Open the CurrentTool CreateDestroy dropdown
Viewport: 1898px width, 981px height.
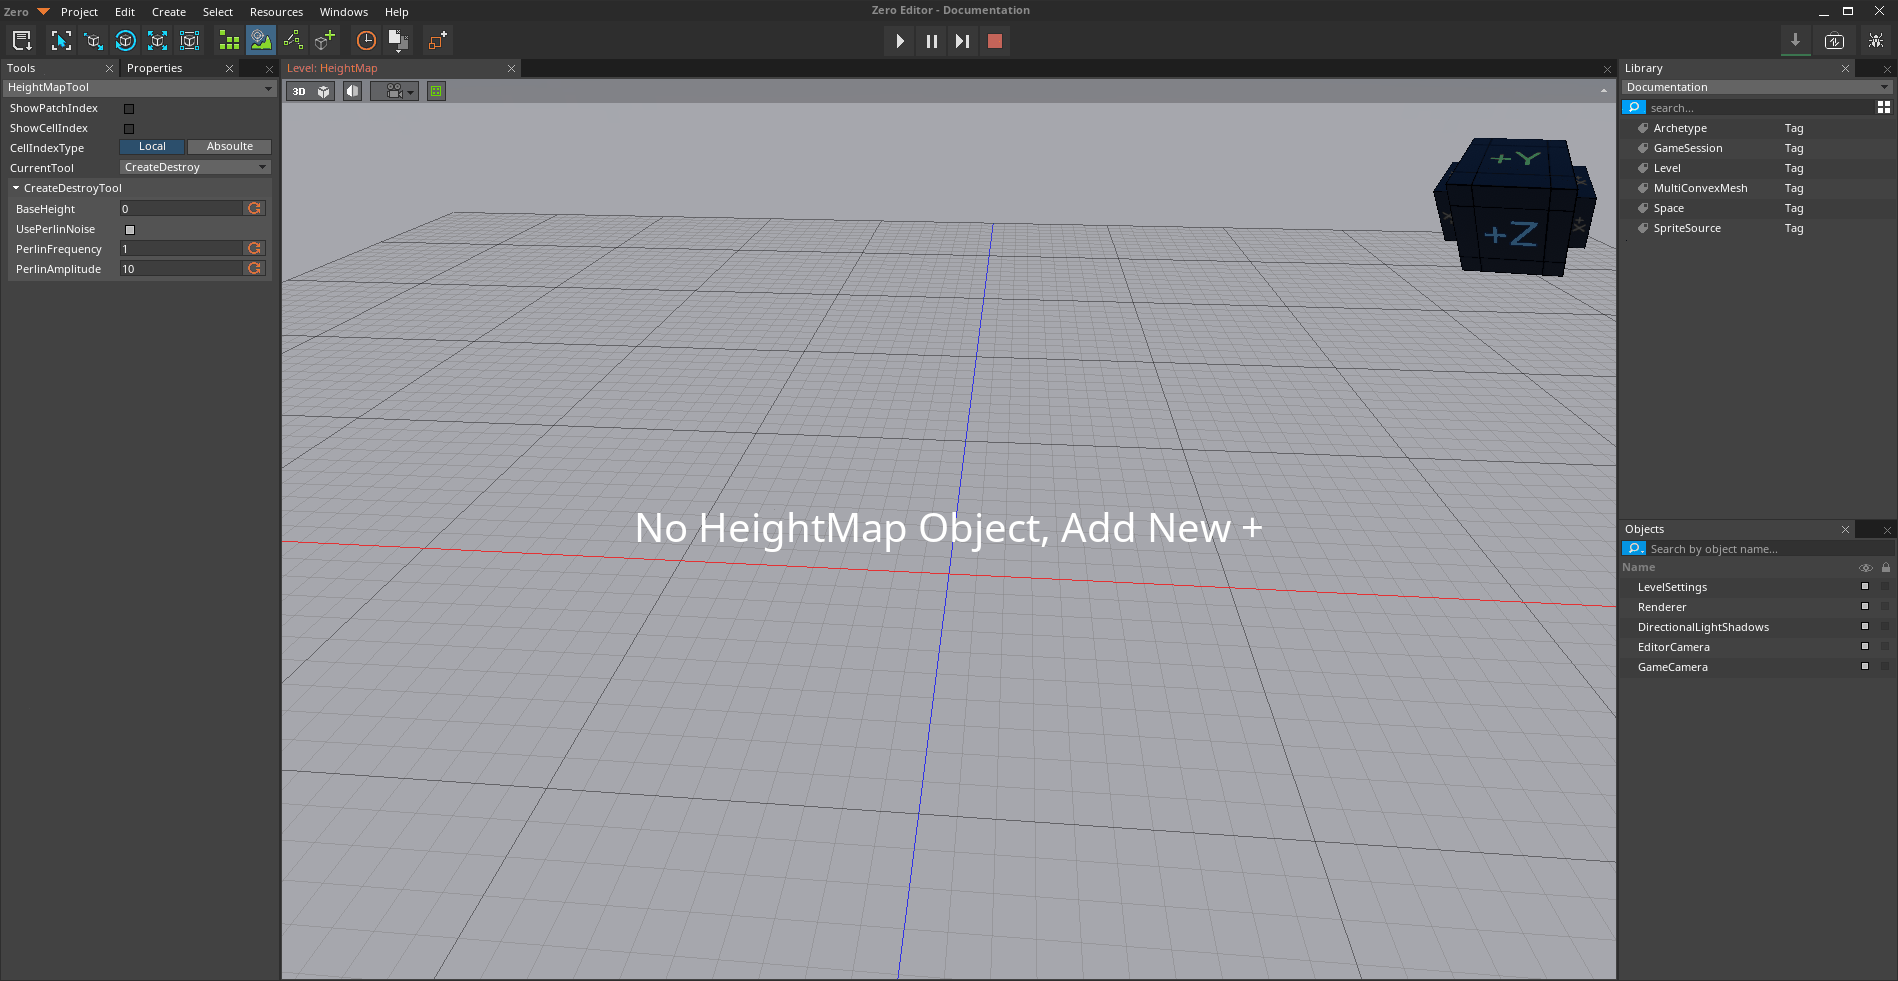click(195, 167)
